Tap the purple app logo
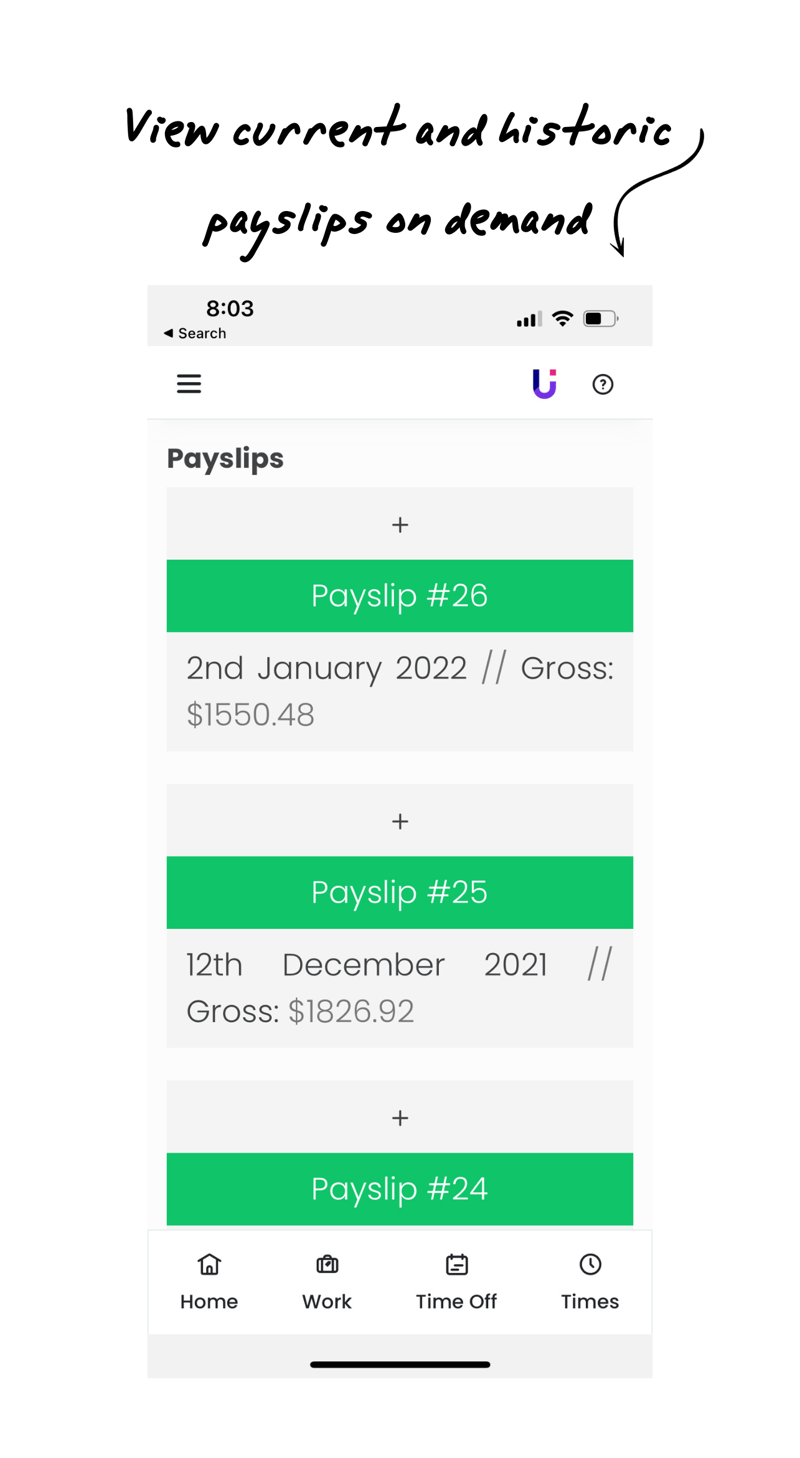This screenshot has width=800, height=1458. coord(544,383)
